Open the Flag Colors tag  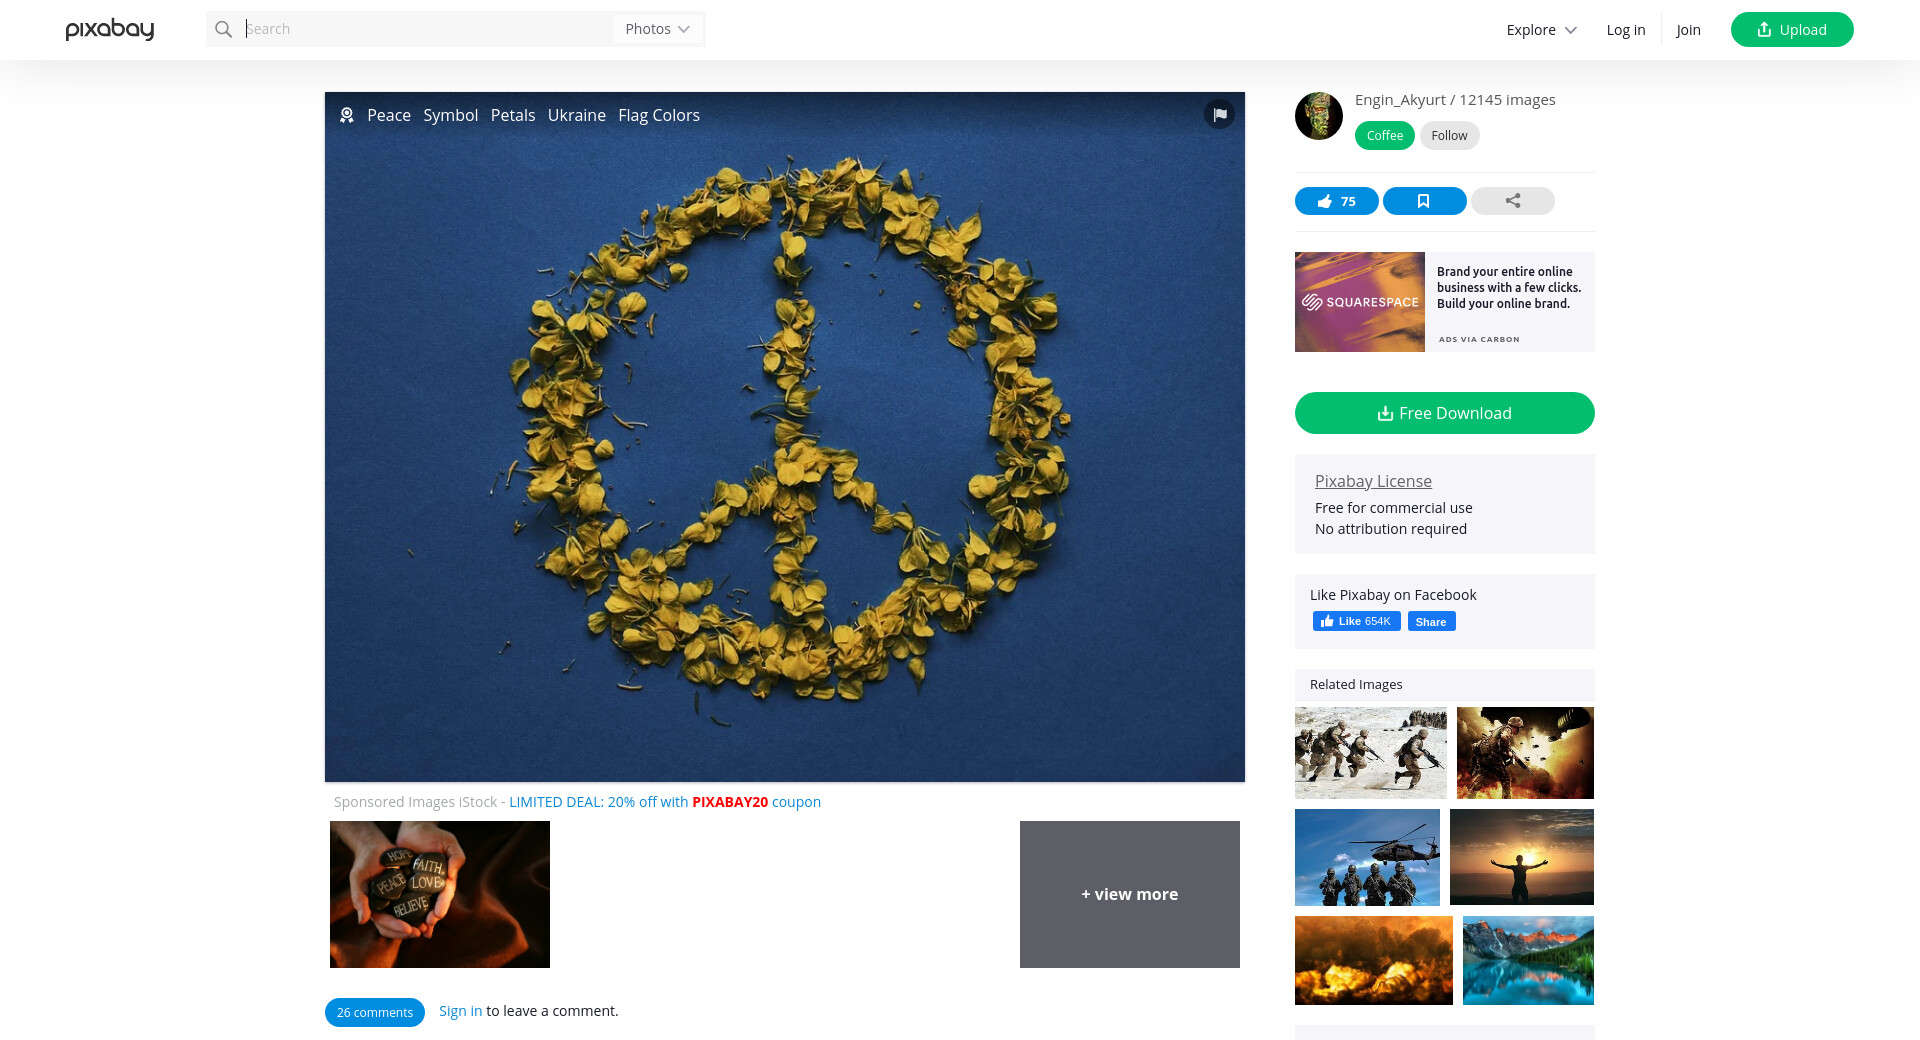coord(659,115)
